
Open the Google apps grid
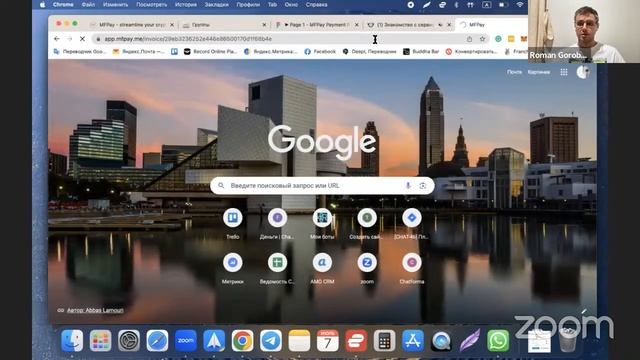(x=564, y=72)
